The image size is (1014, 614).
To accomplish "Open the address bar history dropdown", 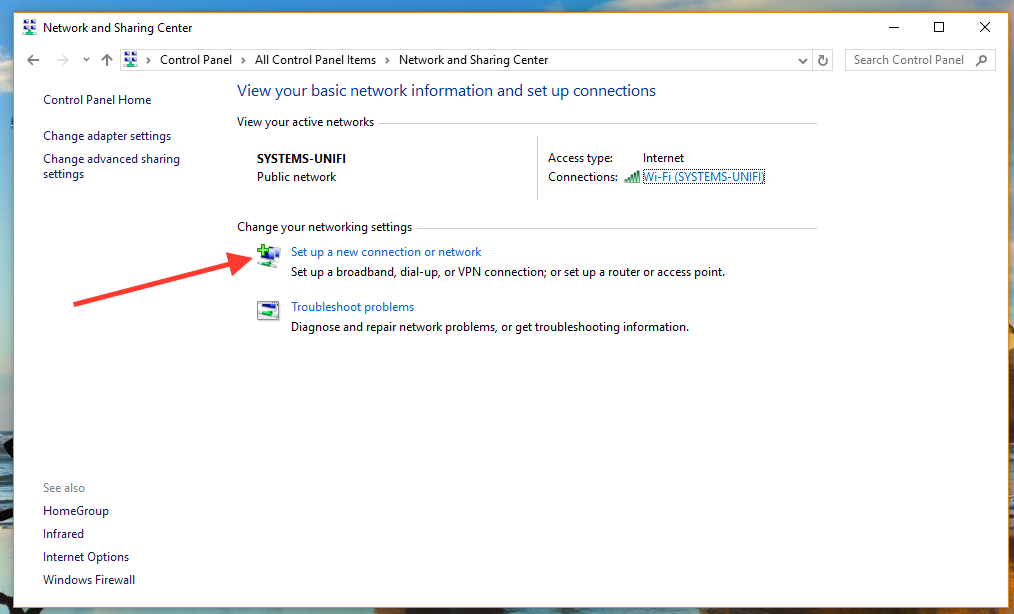I will [802, 60].
